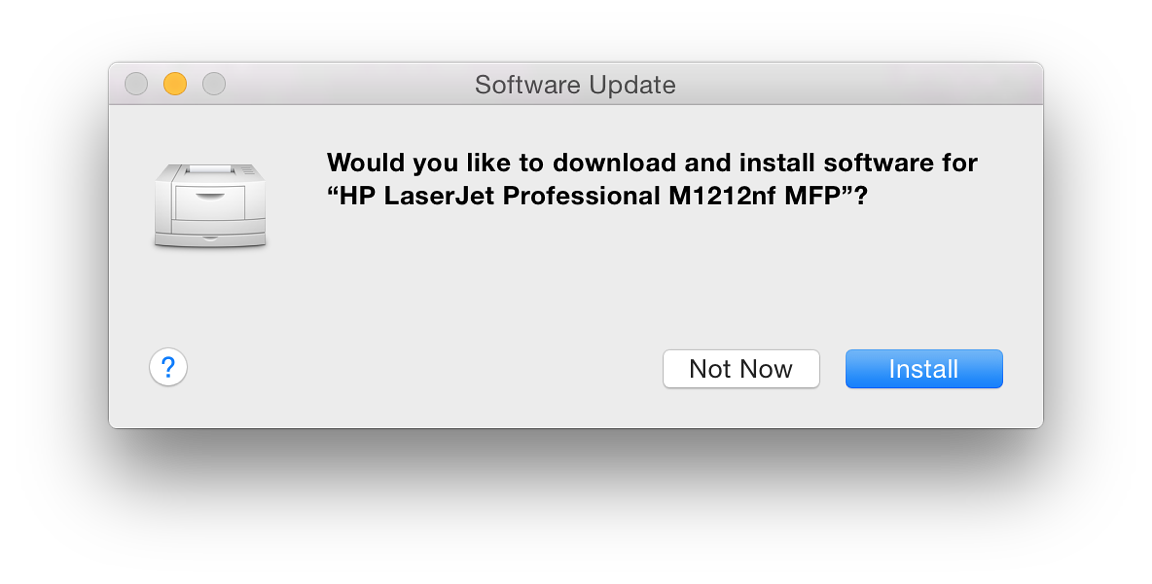Viewport: 1152px width, 584px height.
Task: Click the blue Install button
Action: (x=924, y=368)
